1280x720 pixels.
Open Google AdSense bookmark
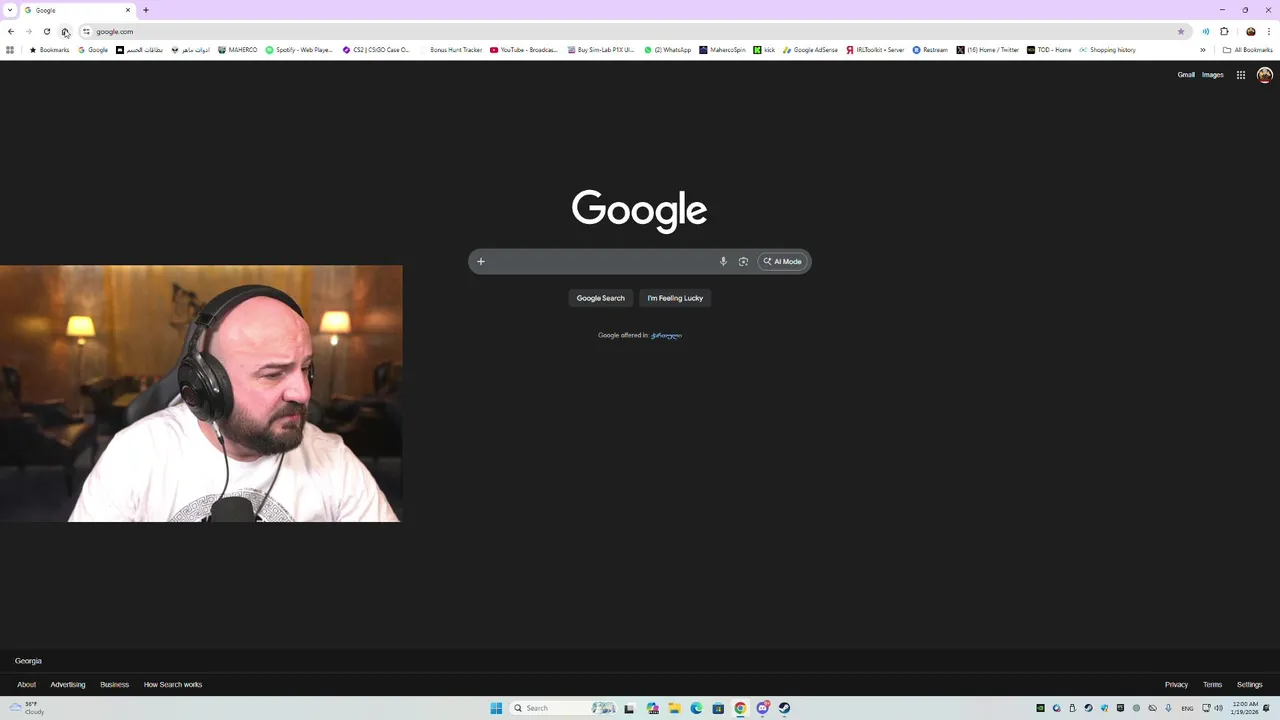(x=810, y=50)
